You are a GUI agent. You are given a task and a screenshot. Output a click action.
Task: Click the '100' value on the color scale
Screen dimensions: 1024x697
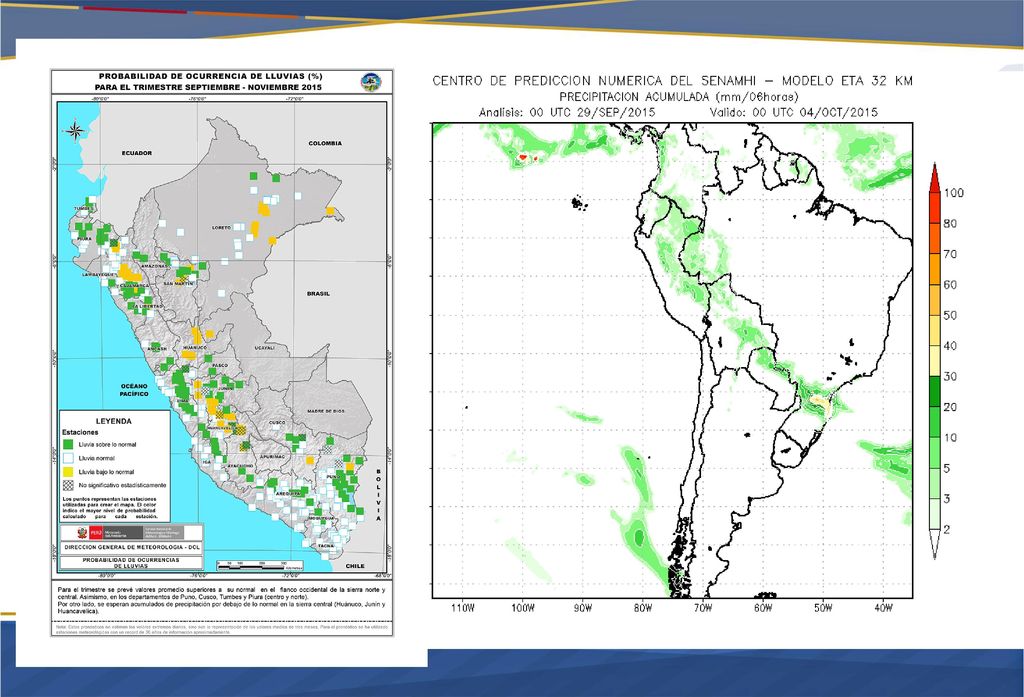[x=953, y=193]
